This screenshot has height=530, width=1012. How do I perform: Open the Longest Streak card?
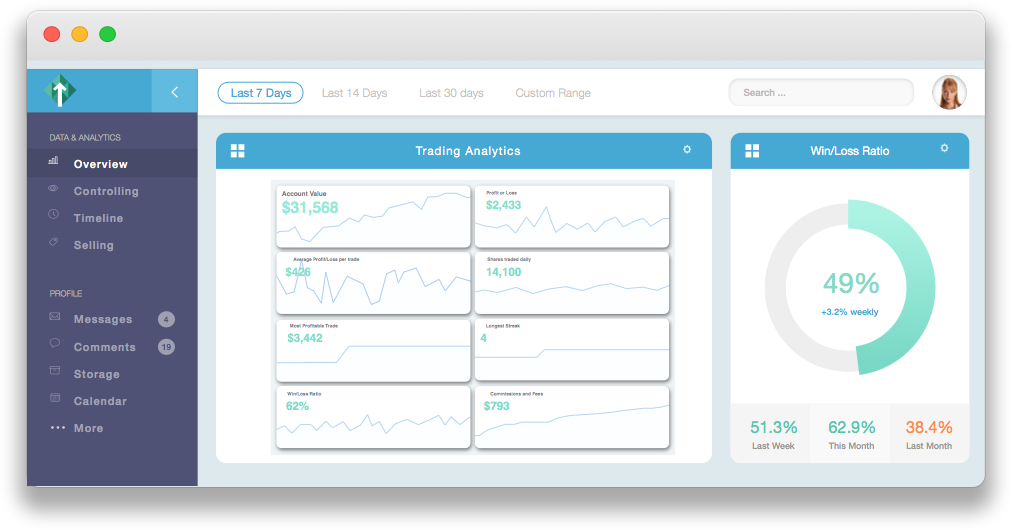(x=572, y=351)
